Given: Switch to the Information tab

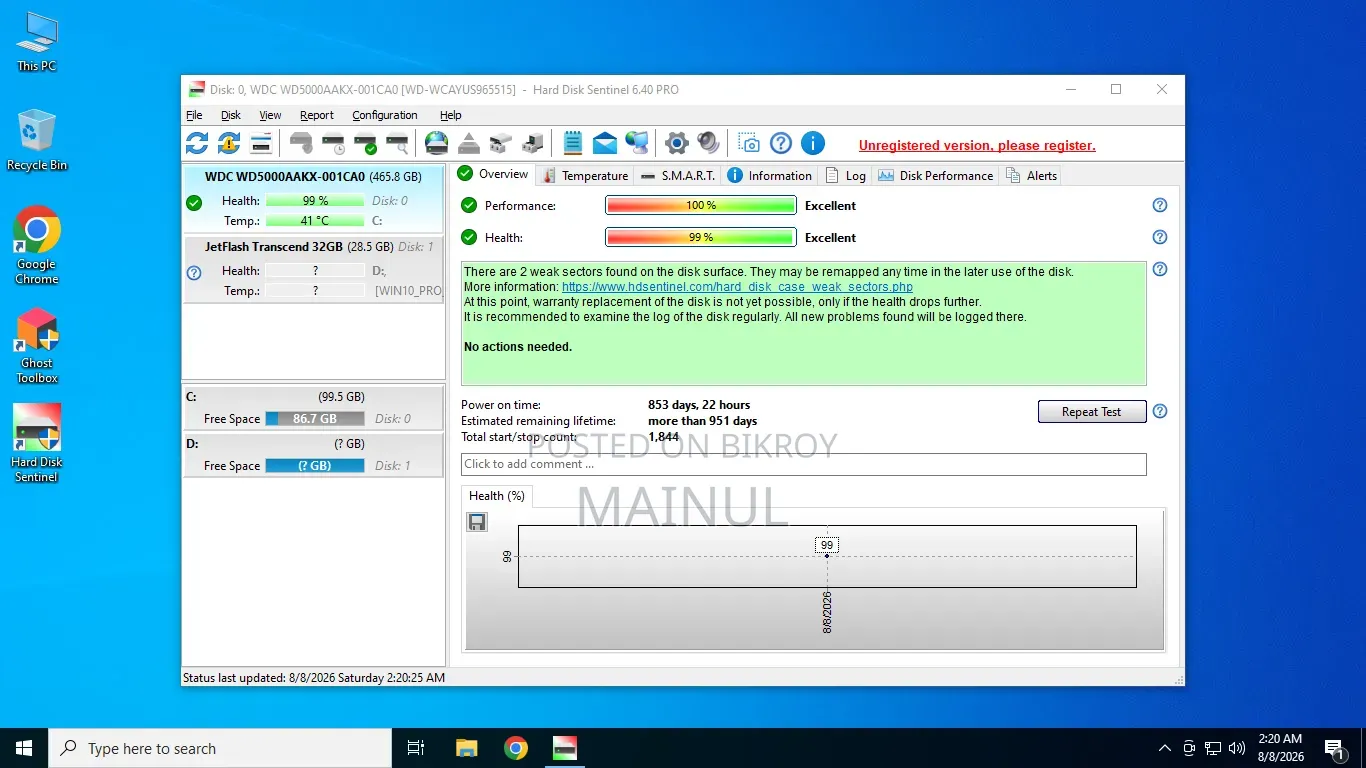Looking at the screenshot, I should click(x=769, y=175).
